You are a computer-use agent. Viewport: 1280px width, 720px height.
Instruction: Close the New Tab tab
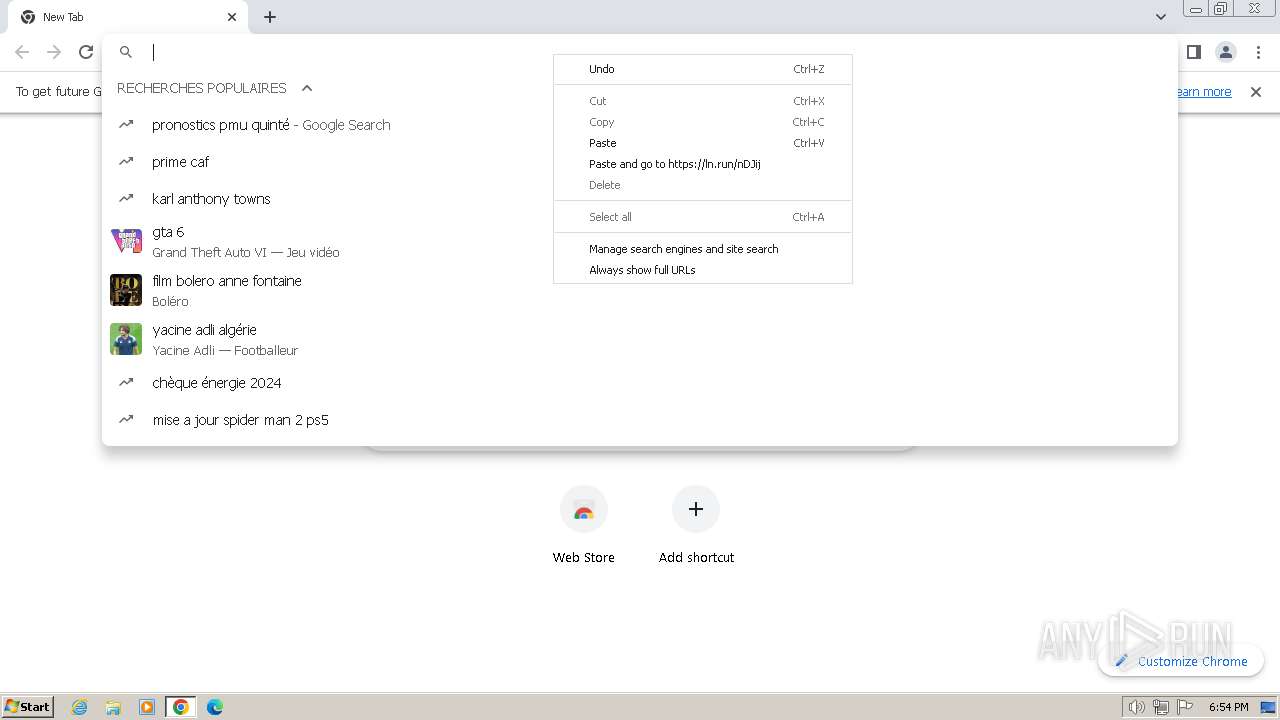(232, 17)
